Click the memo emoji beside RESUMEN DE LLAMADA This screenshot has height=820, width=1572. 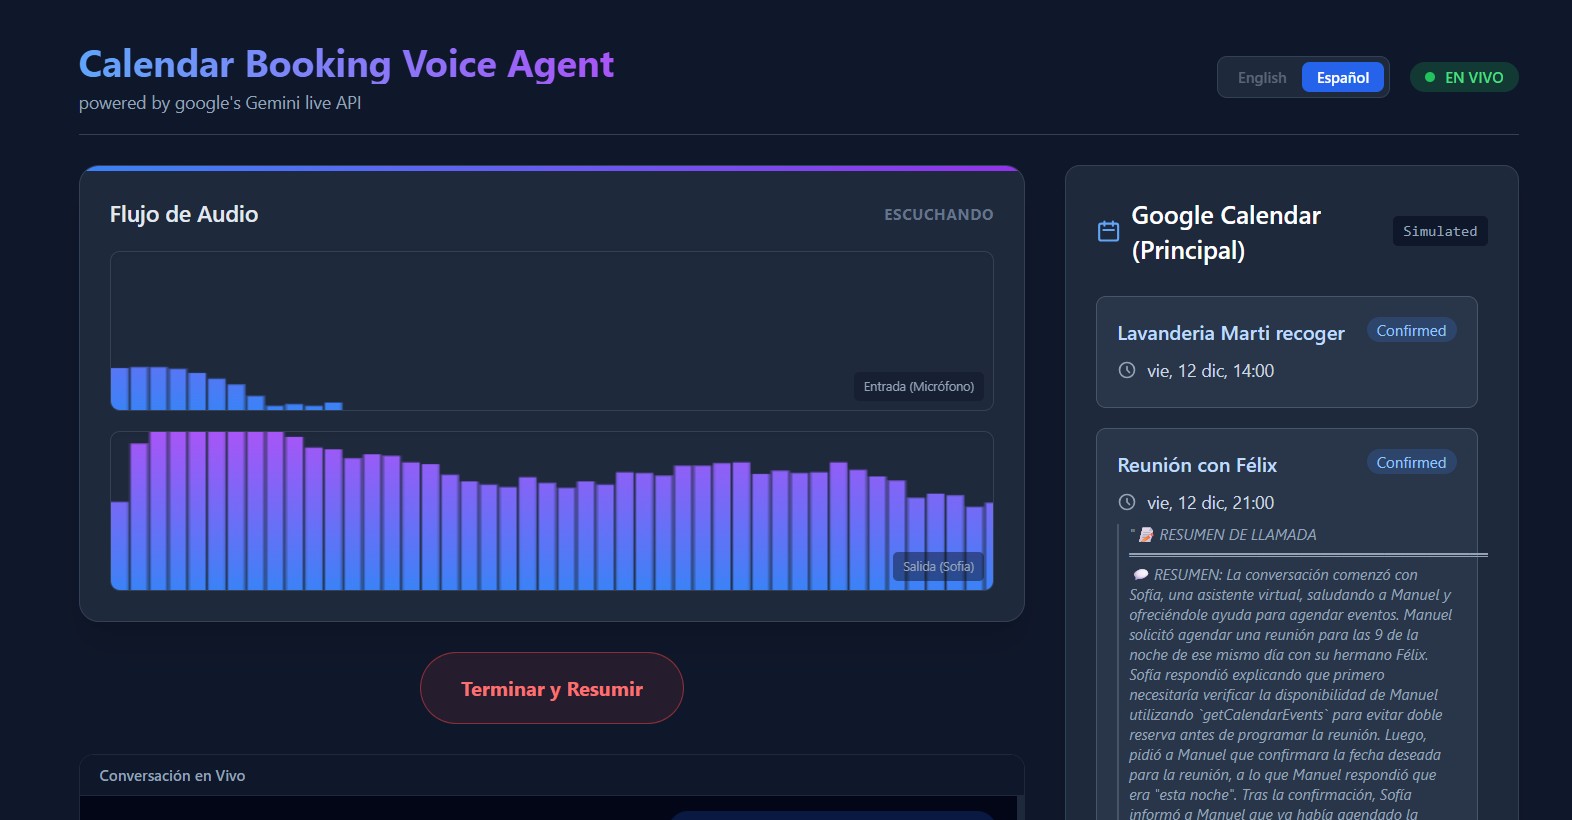point(1143,533)
